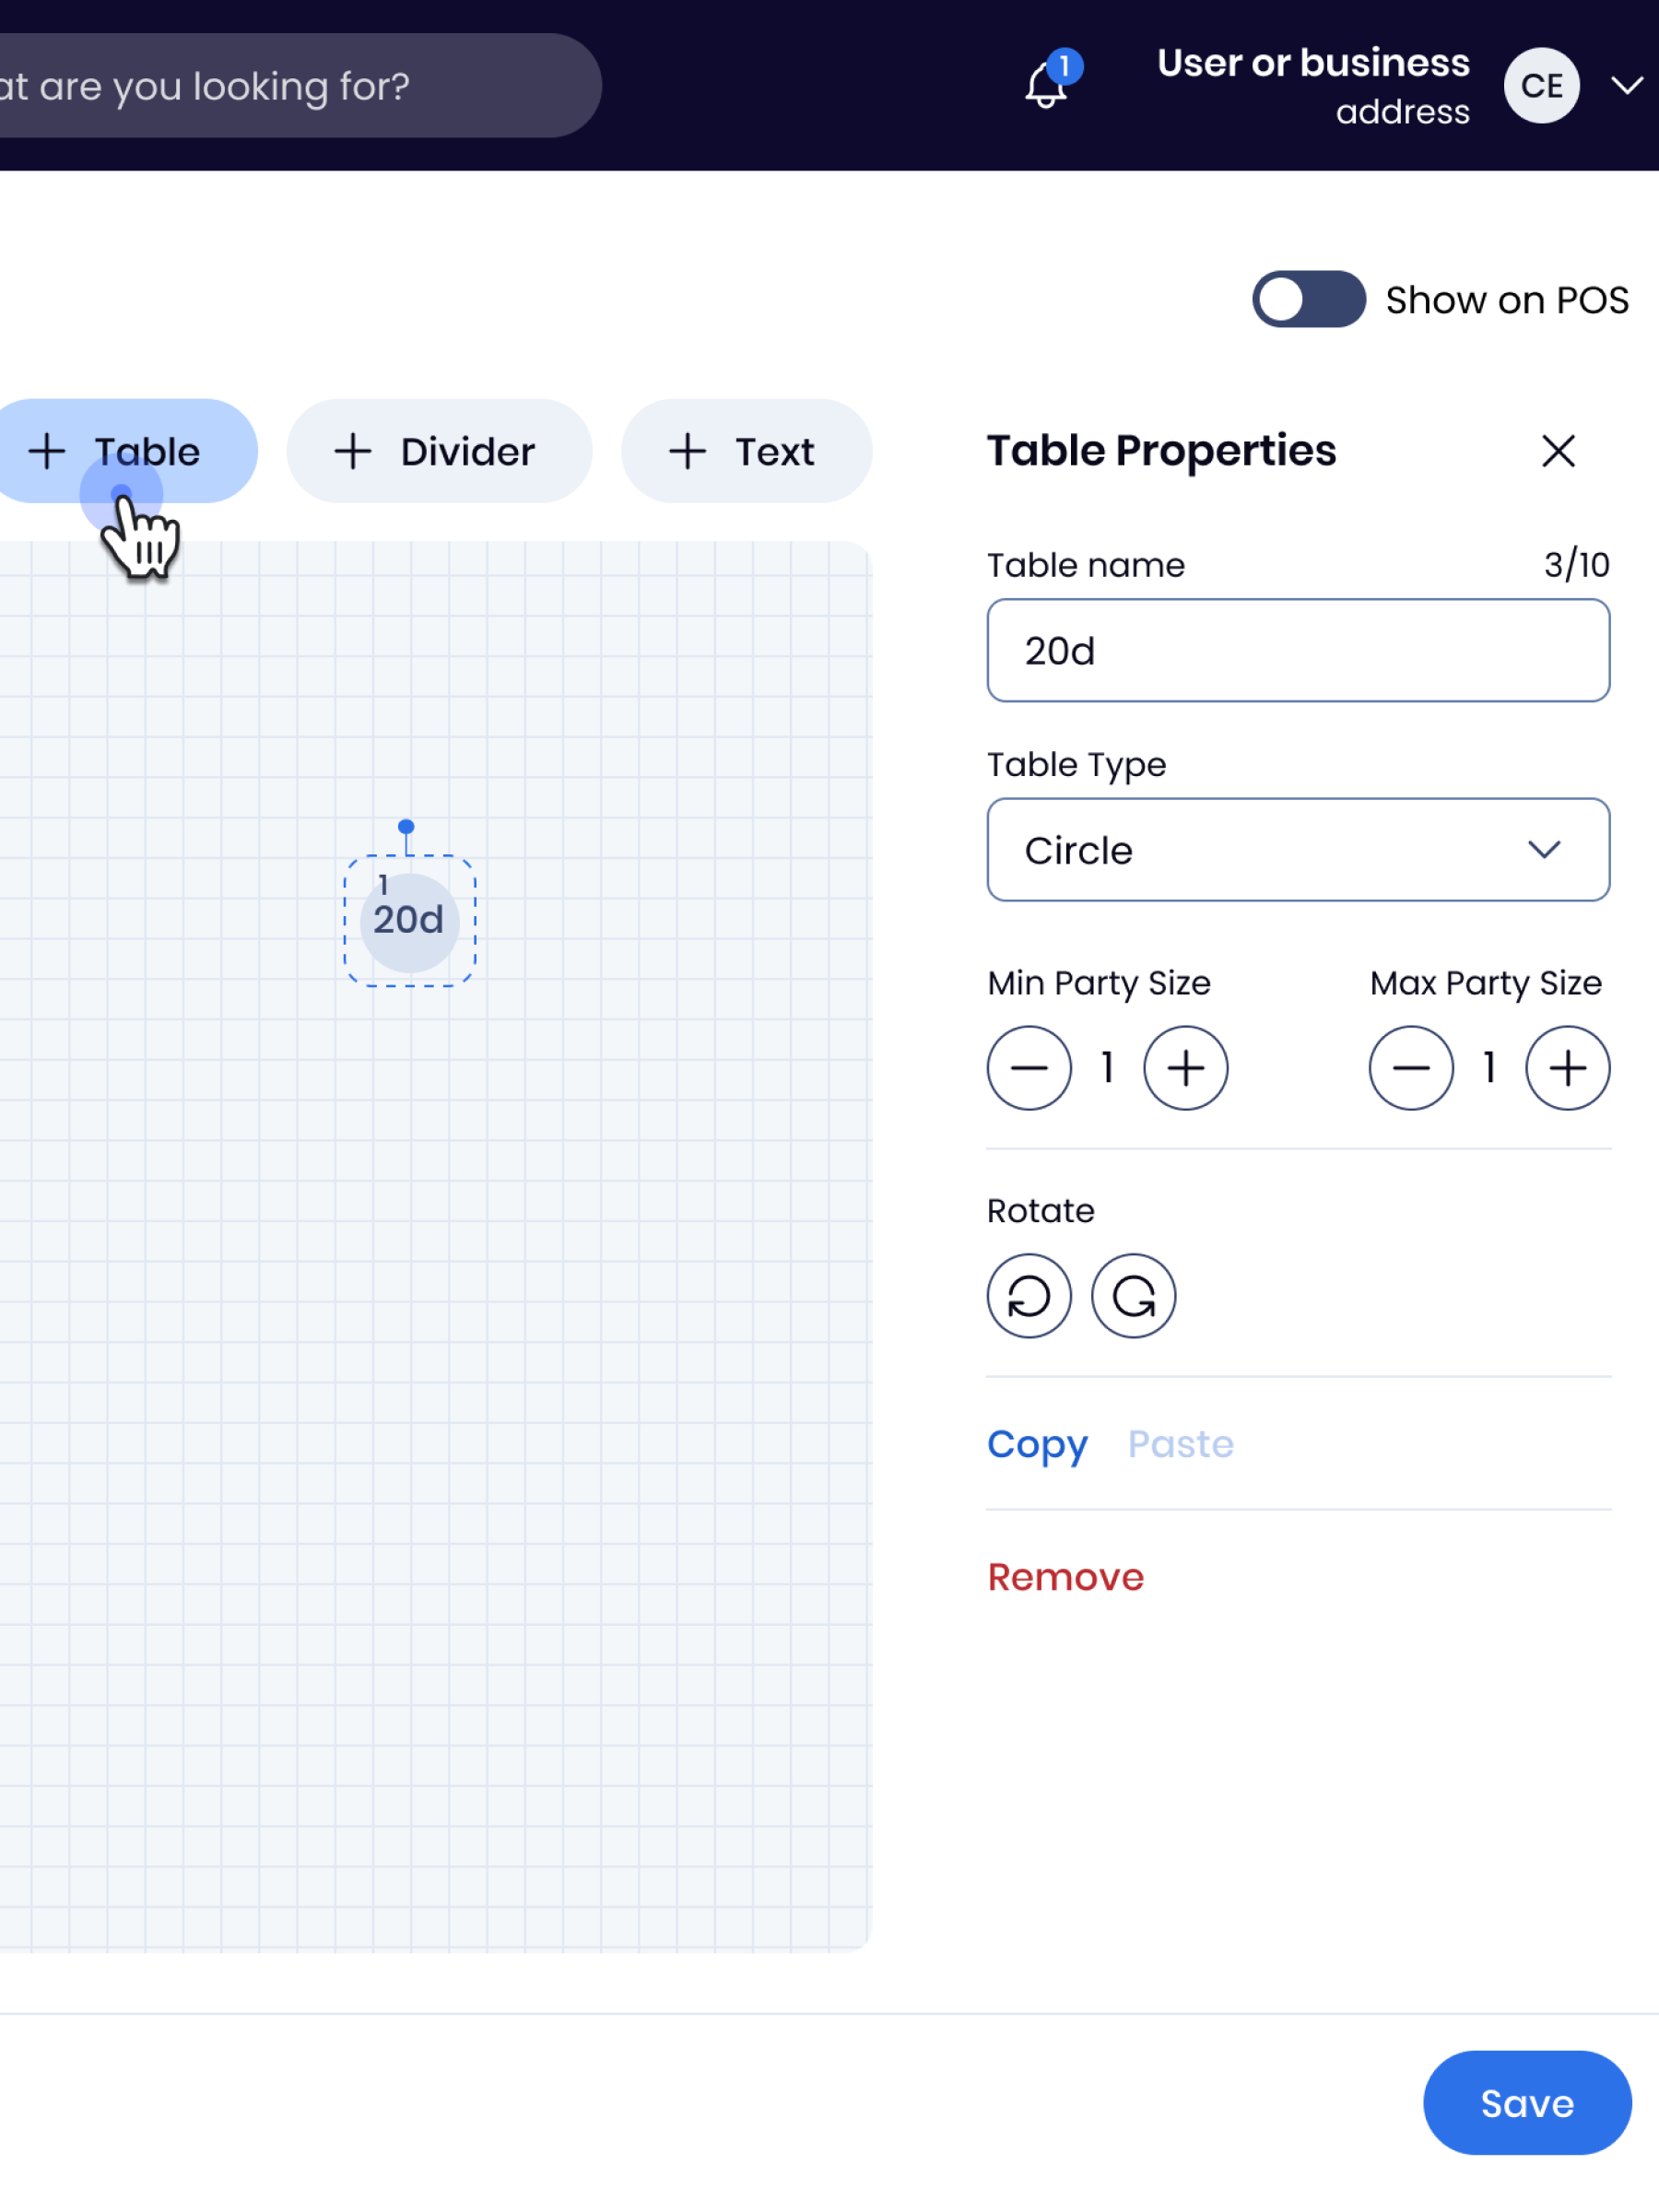1659x2212 pixels.
Task: Toggle the Show on POS switch
Action: pos(1309,299)
